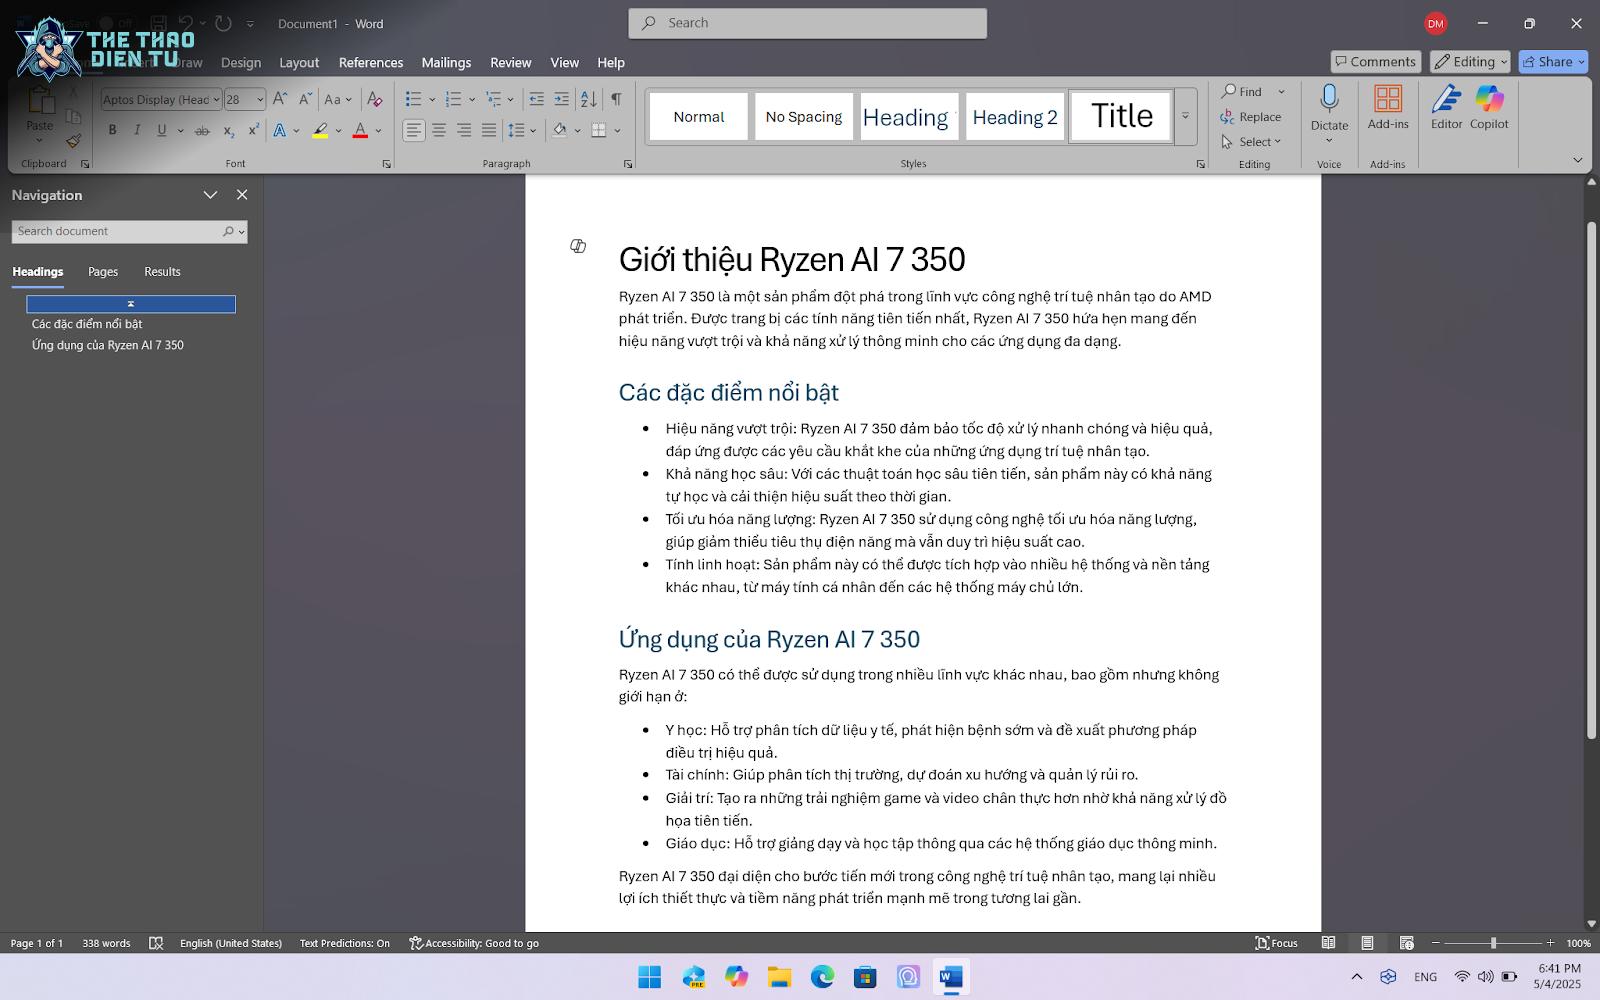Open the Review tab

[x=510, y=62]
